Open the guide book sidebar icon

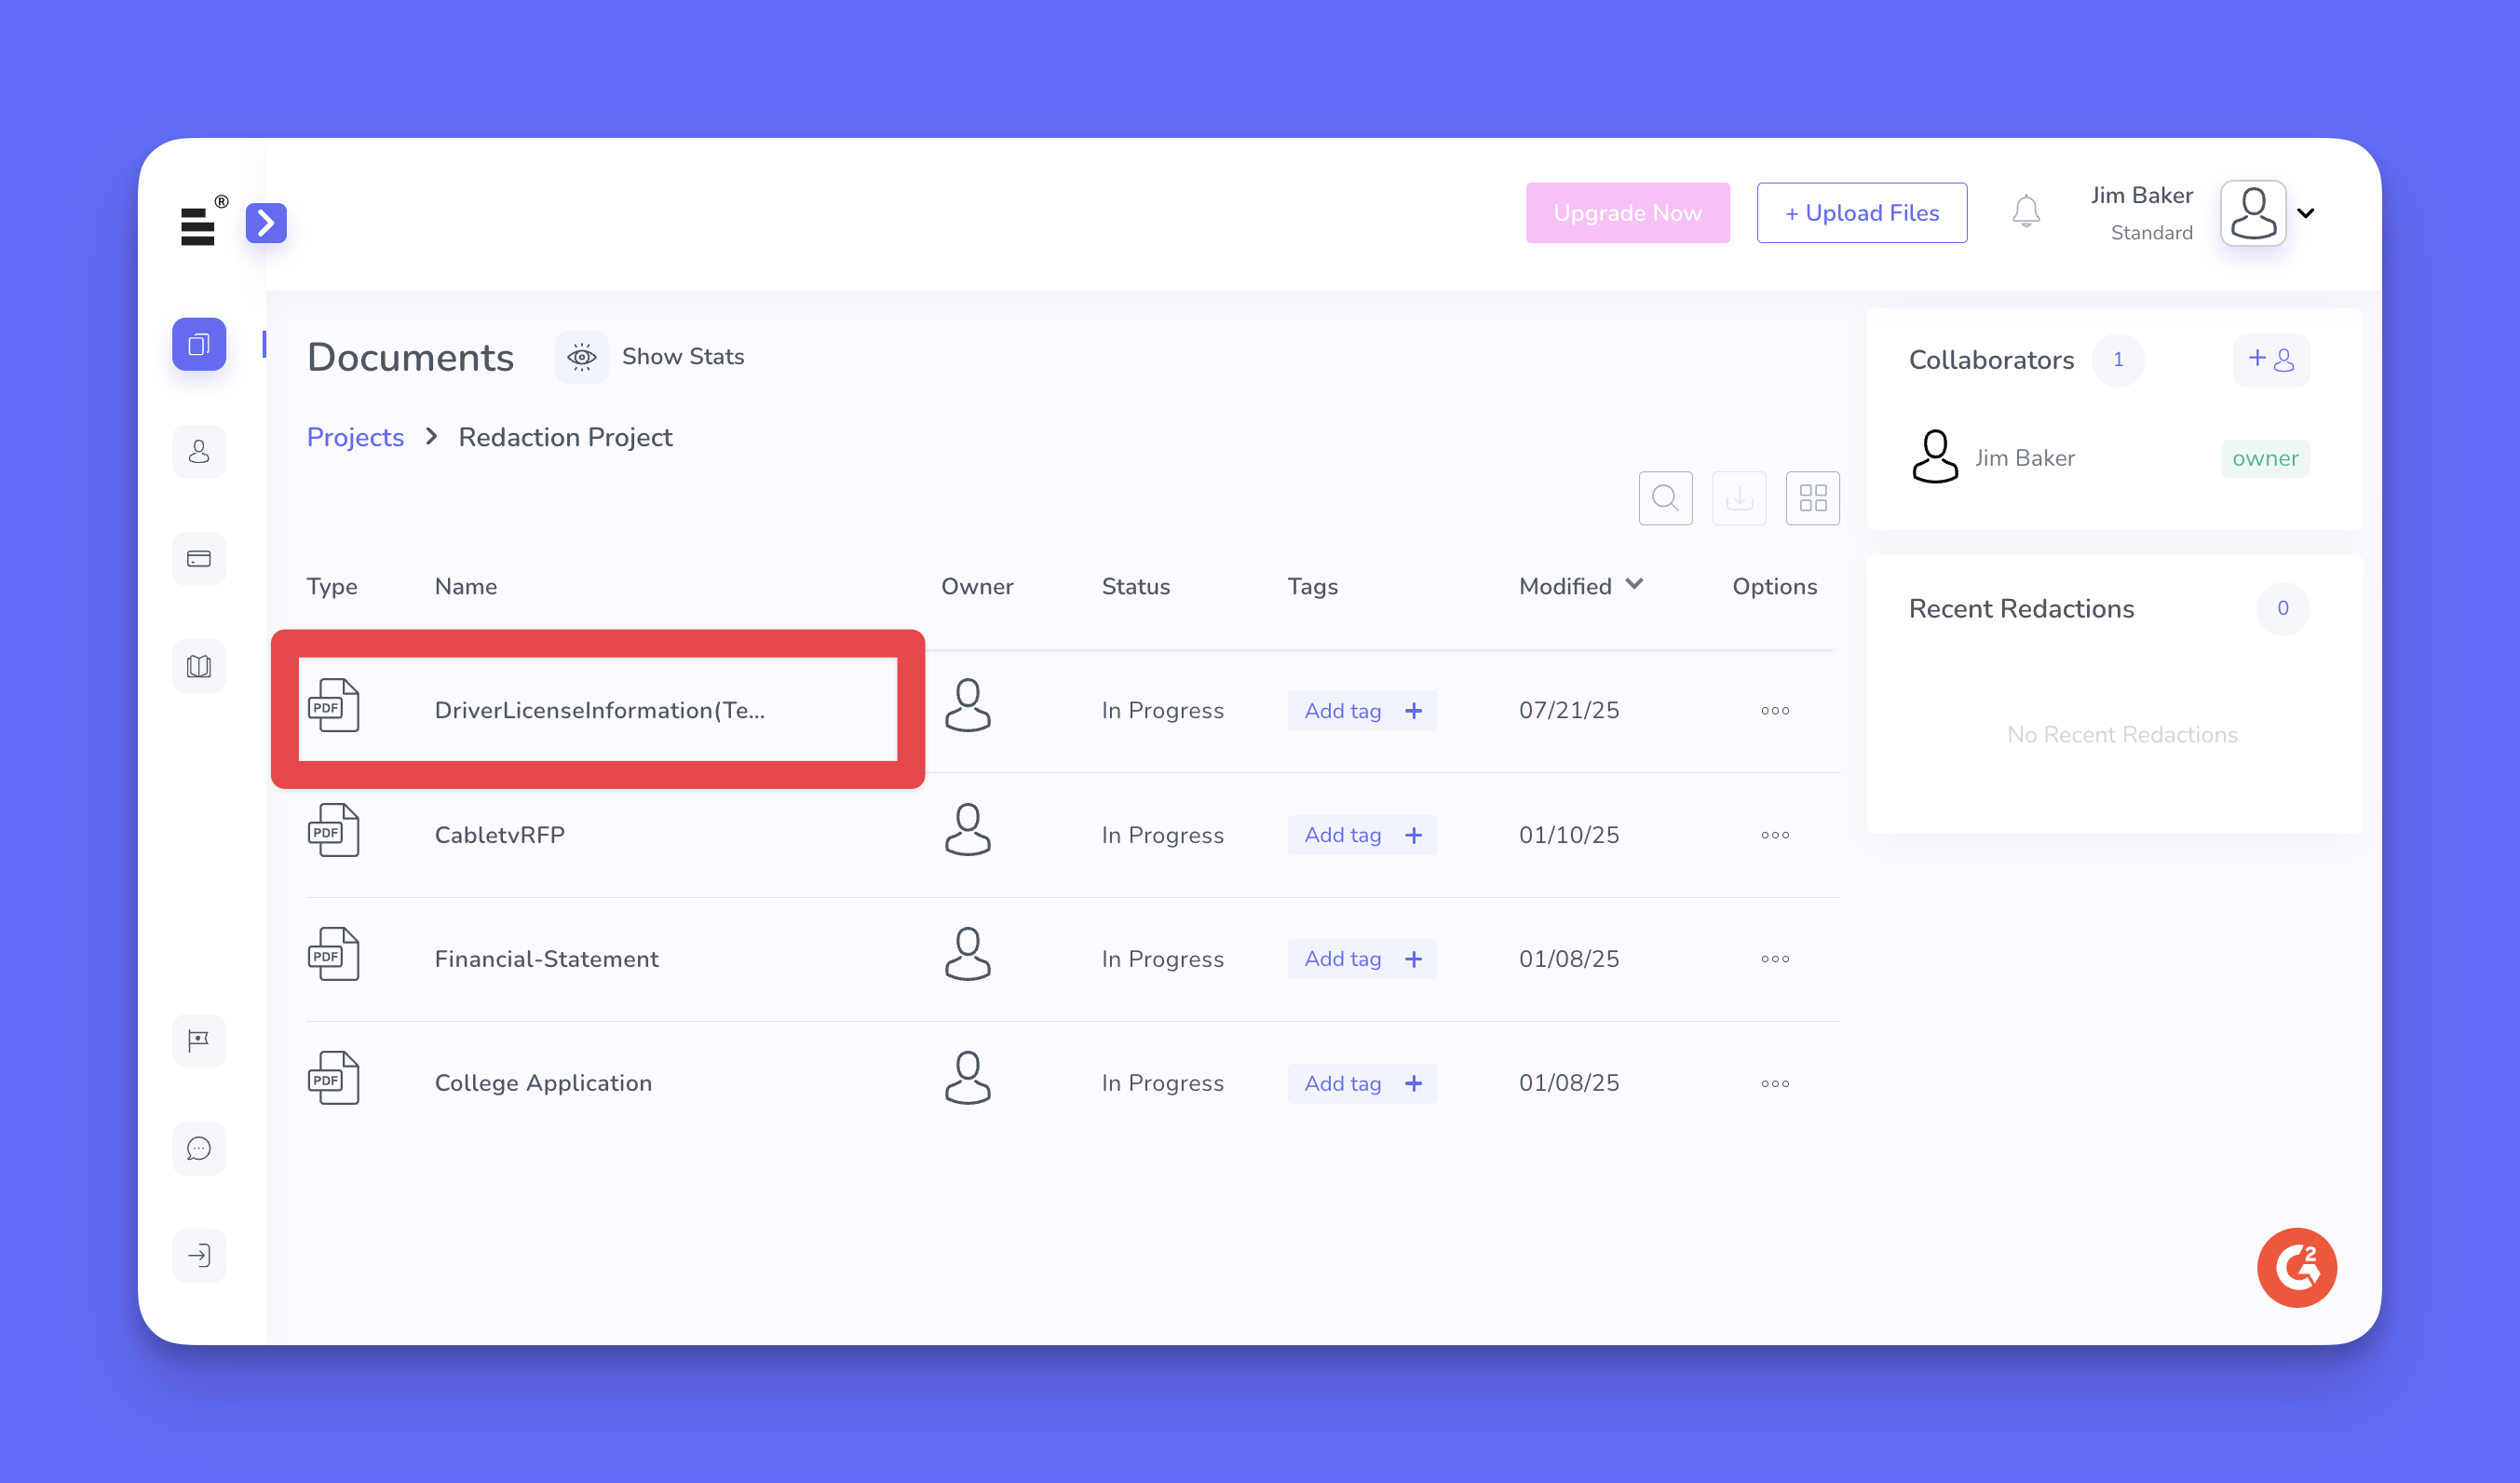pyautogui.click(x=199, y=666)
